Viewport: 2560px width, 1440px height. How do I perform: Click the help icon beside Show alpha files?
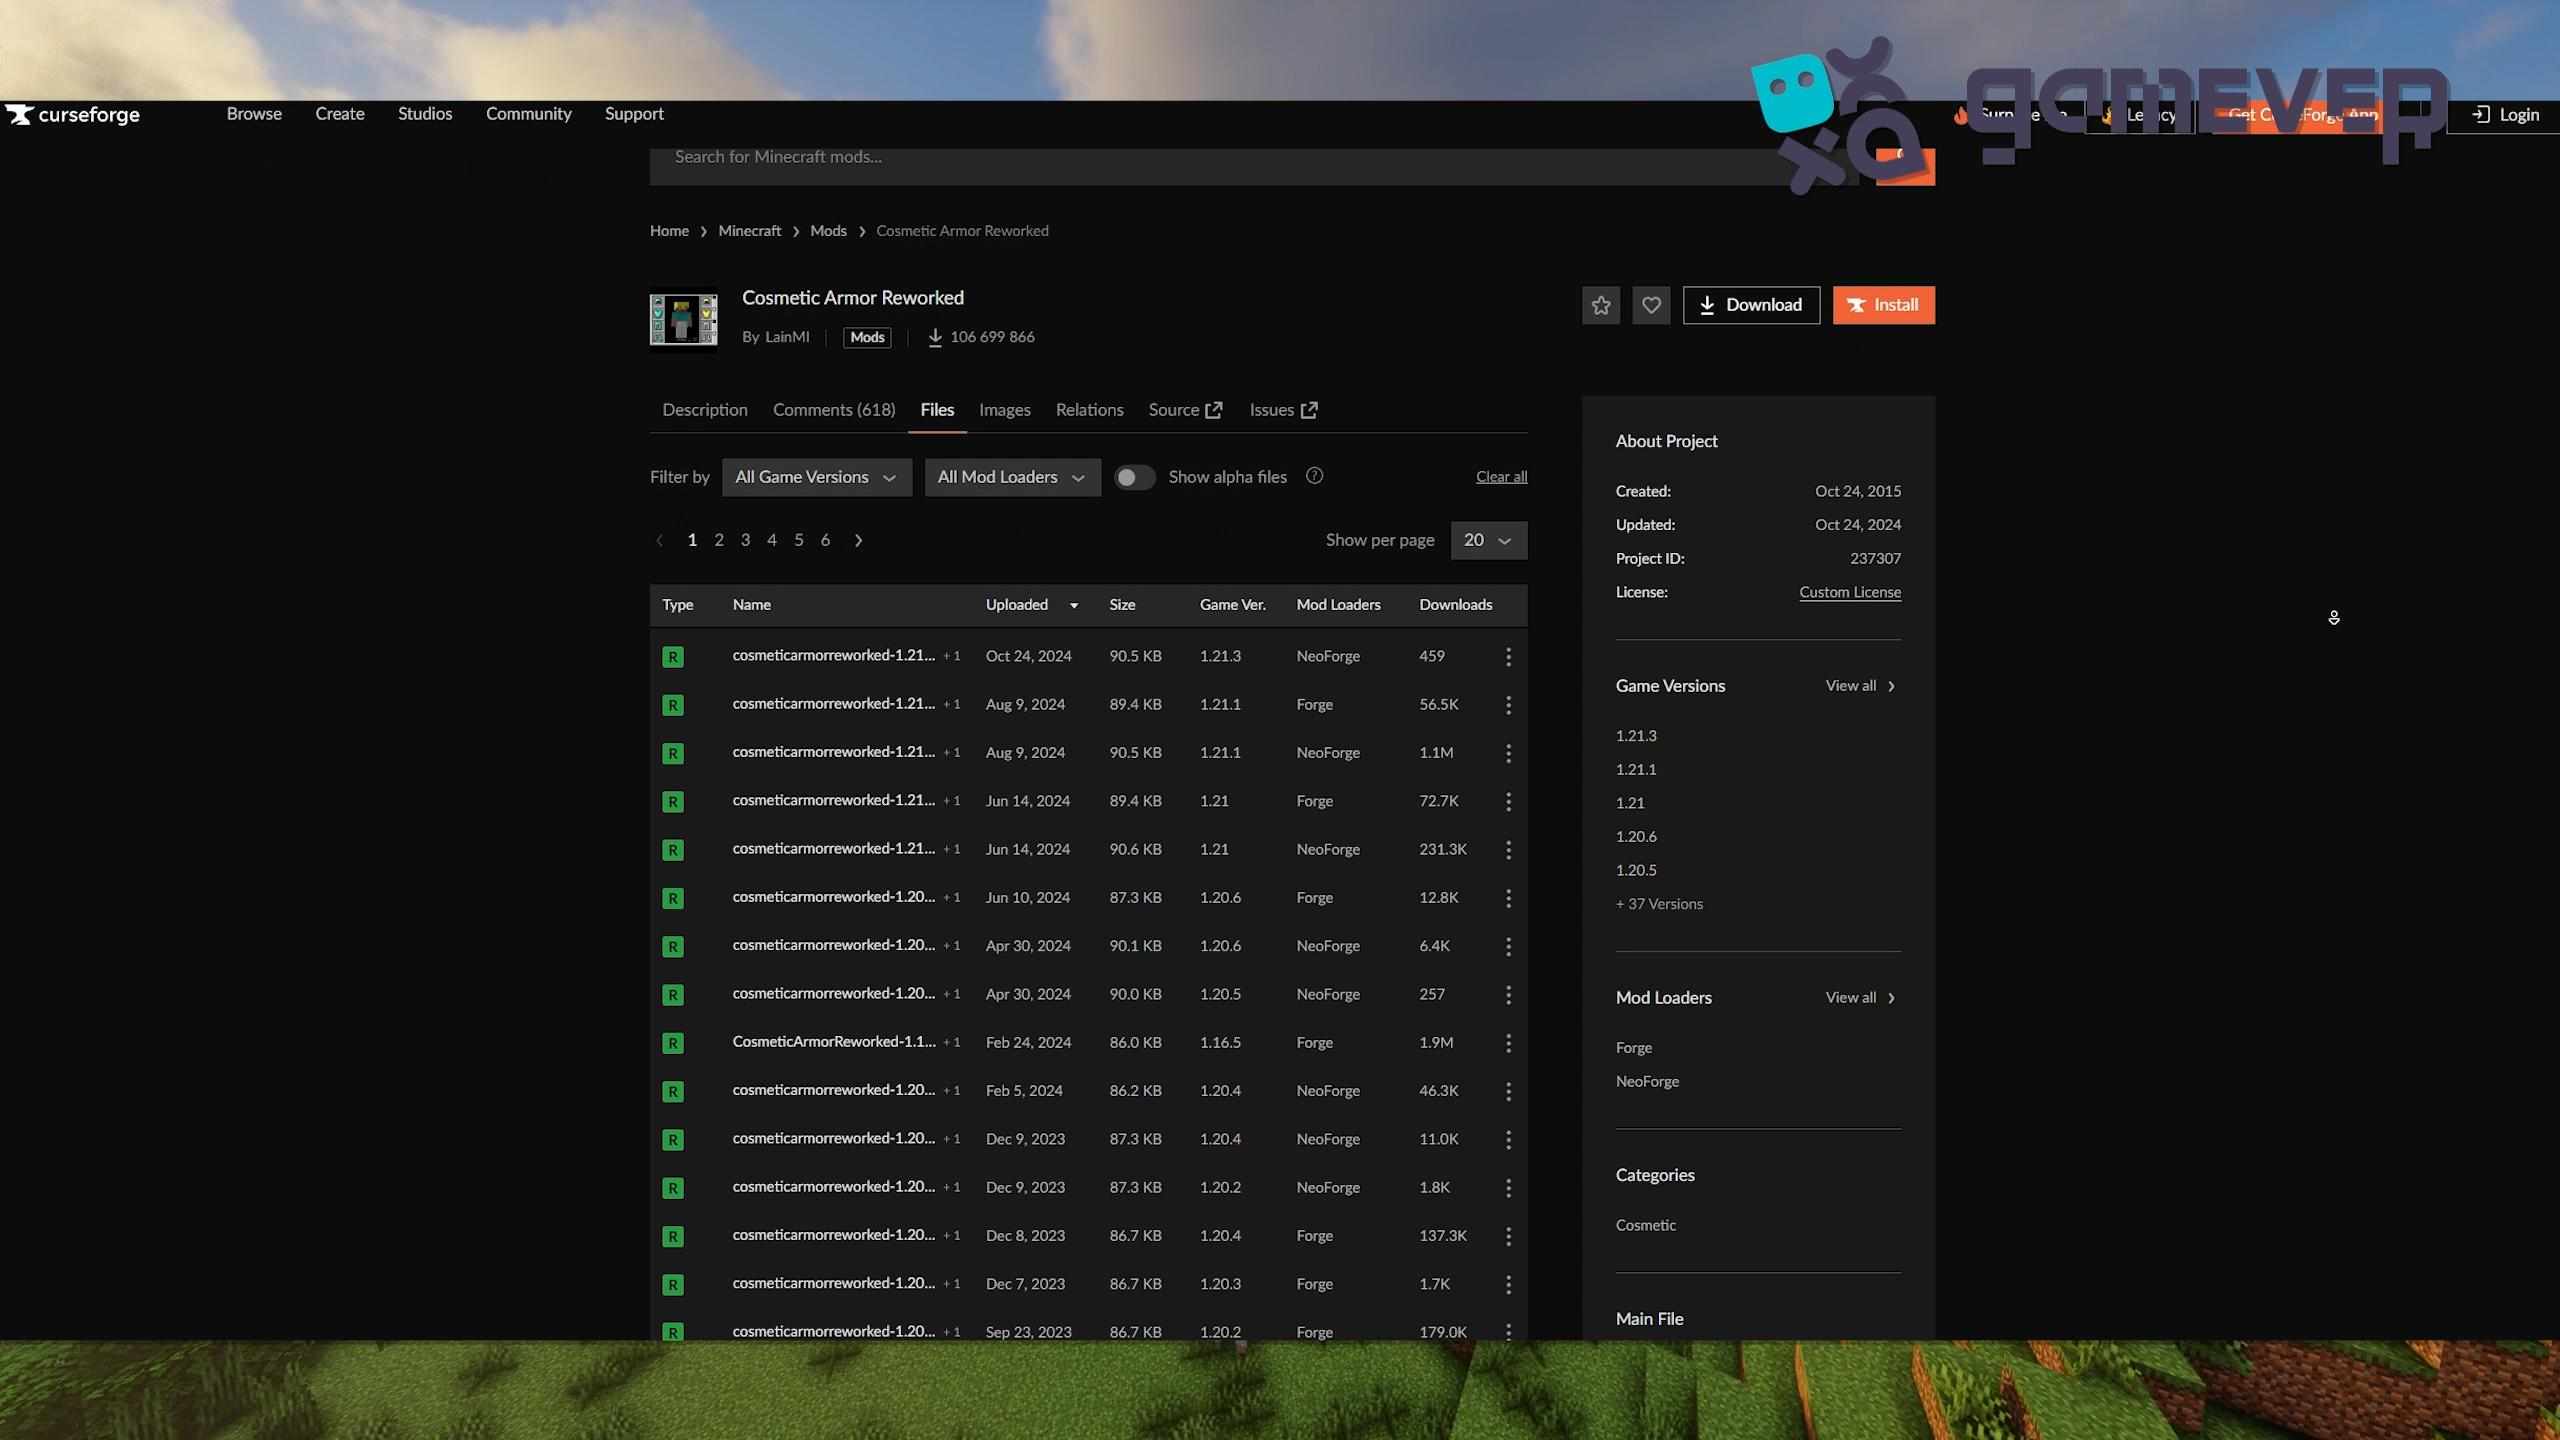[1313, 476]
